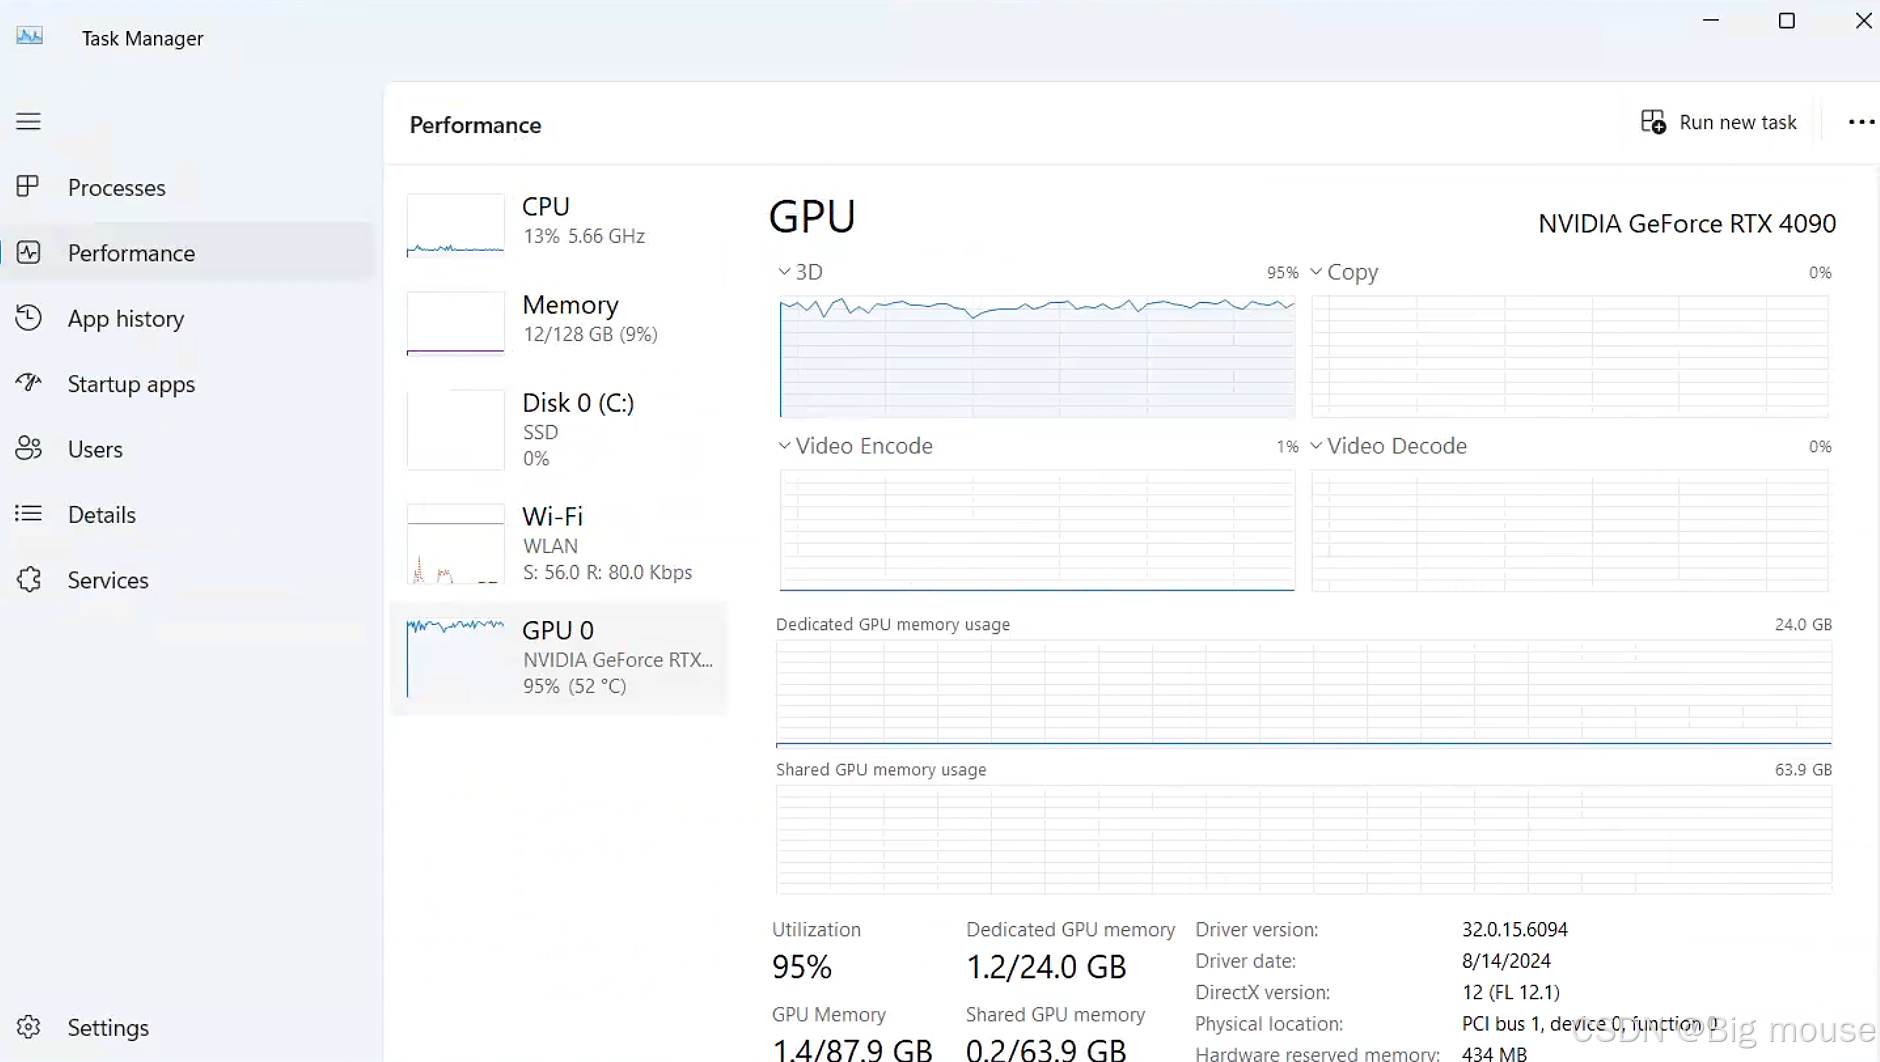Screen dimensions: 1880x1062
Task: Open the three-dot more options menu
Action: (x=1861, y=122)
